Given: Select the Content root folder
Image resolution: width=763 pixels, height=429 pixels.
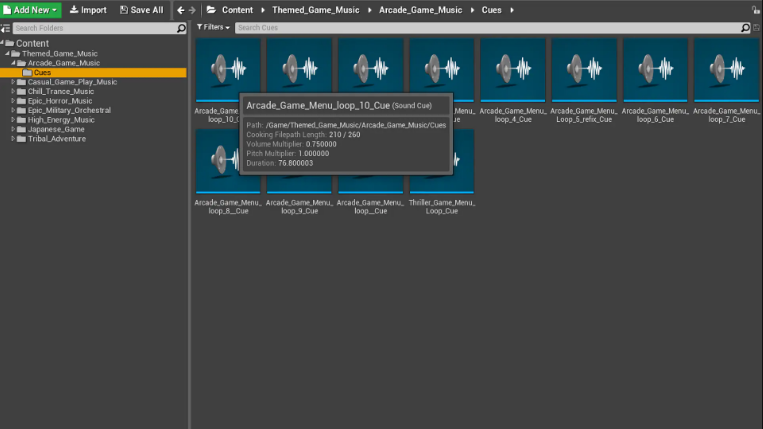Looking at the screenshot, I should tap(32, 43).
